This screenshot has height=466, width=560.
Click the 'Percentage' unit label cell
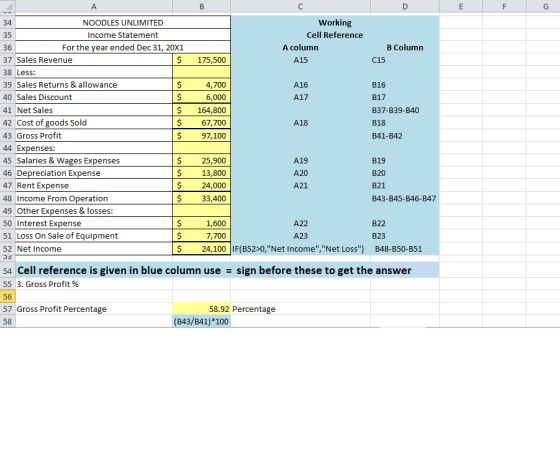coord(300,309)
